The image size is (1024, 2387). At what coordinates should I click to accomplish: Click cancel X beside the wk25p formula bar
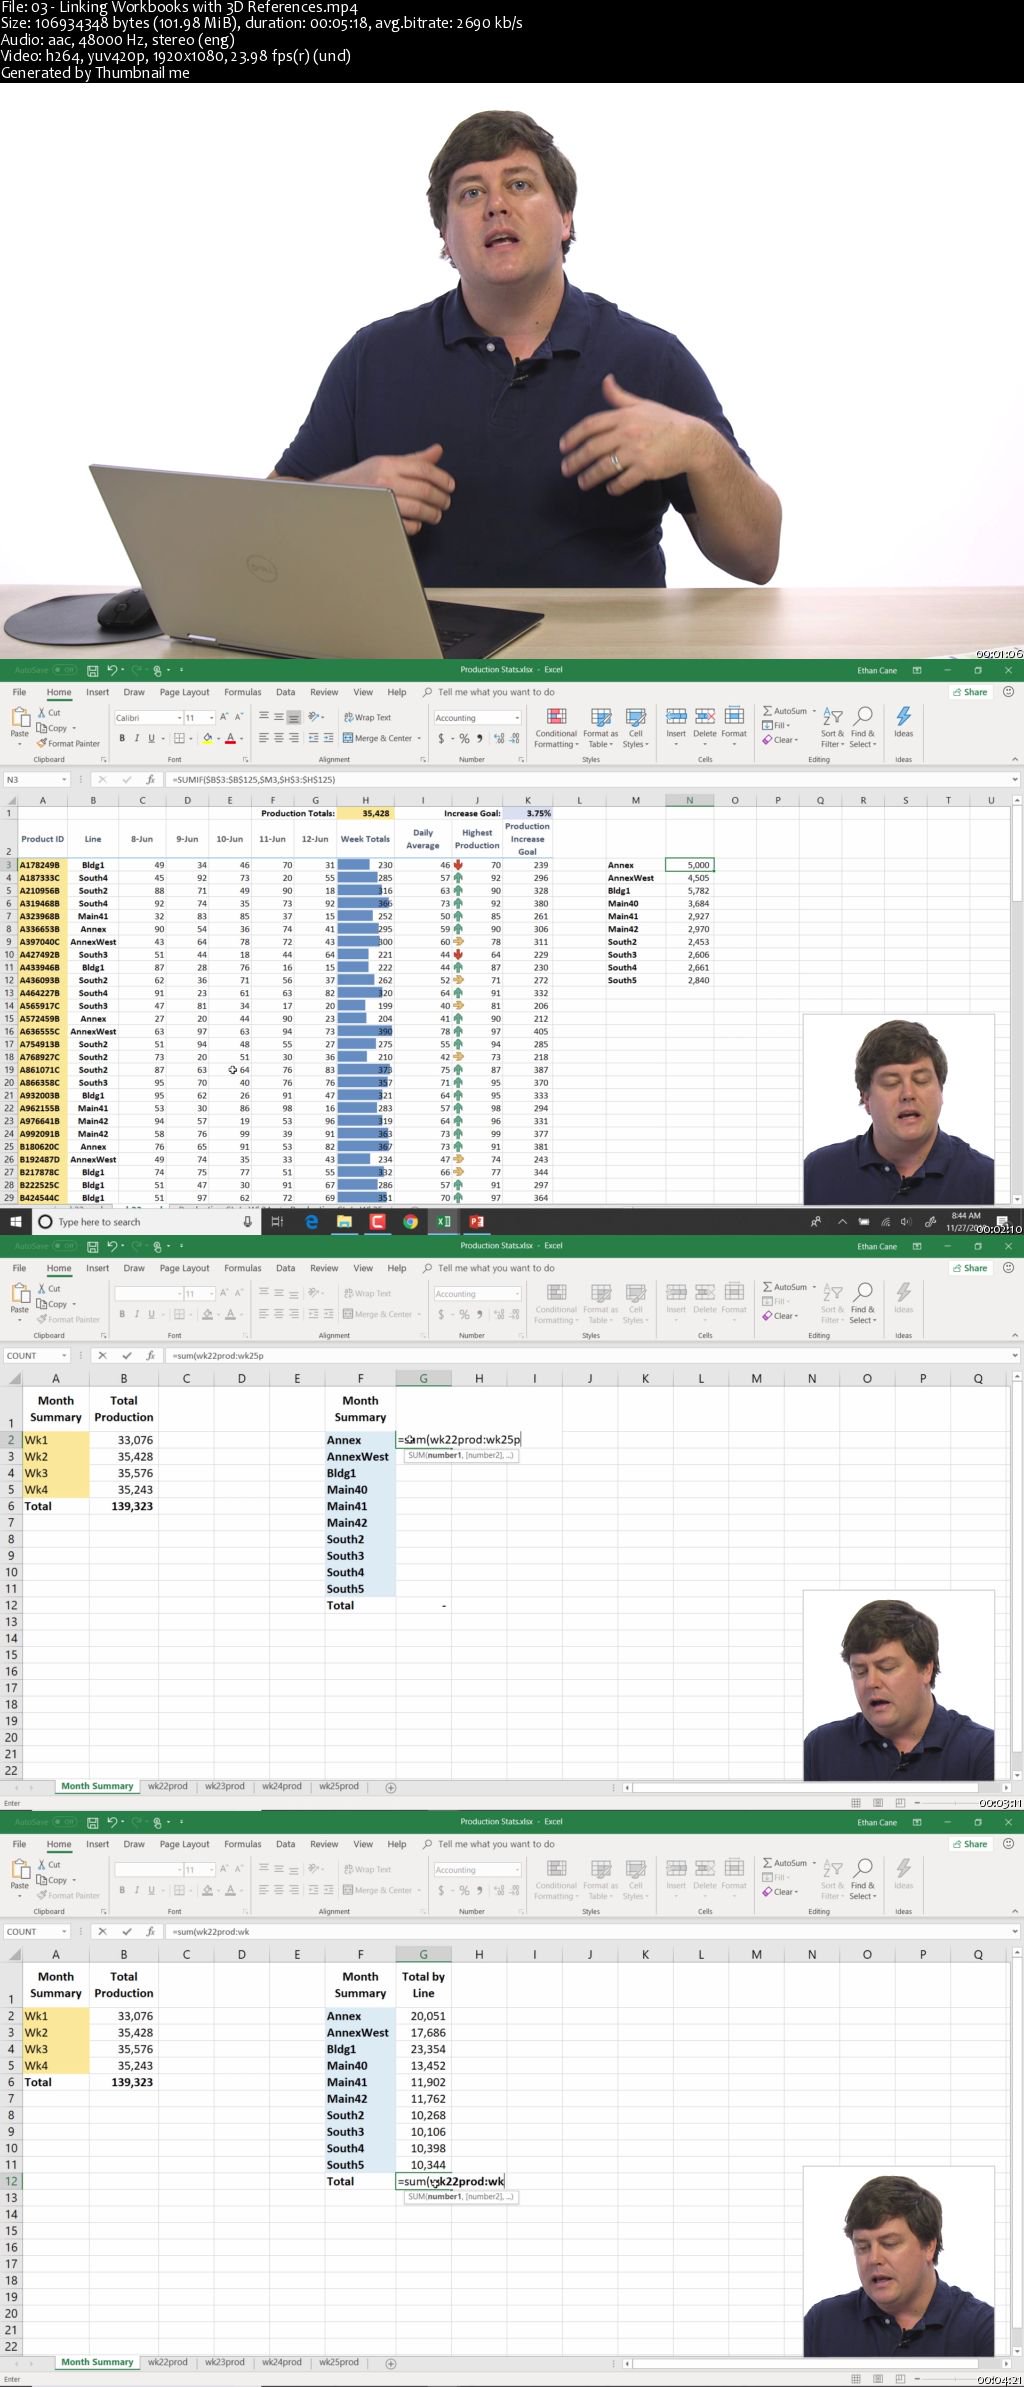(102, 1355)
